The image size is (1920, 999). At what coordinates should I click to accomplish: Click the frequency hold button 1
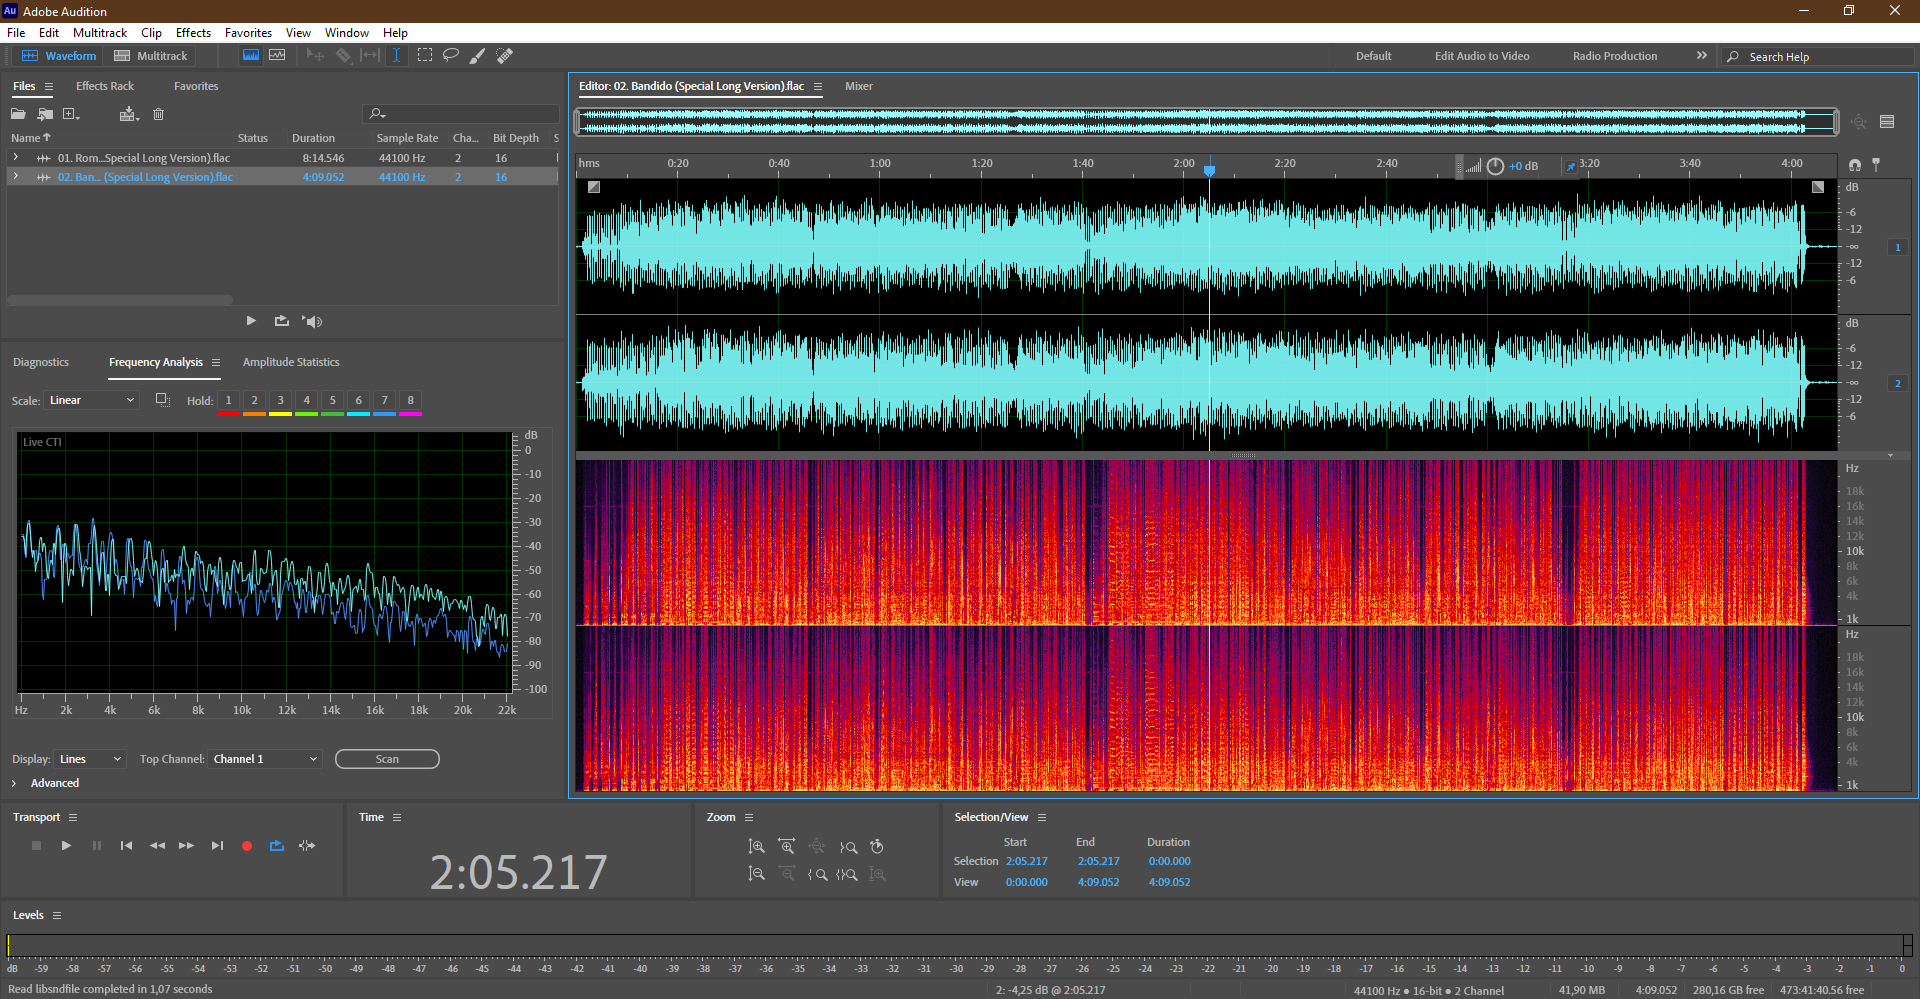click(x=228, y=401)
